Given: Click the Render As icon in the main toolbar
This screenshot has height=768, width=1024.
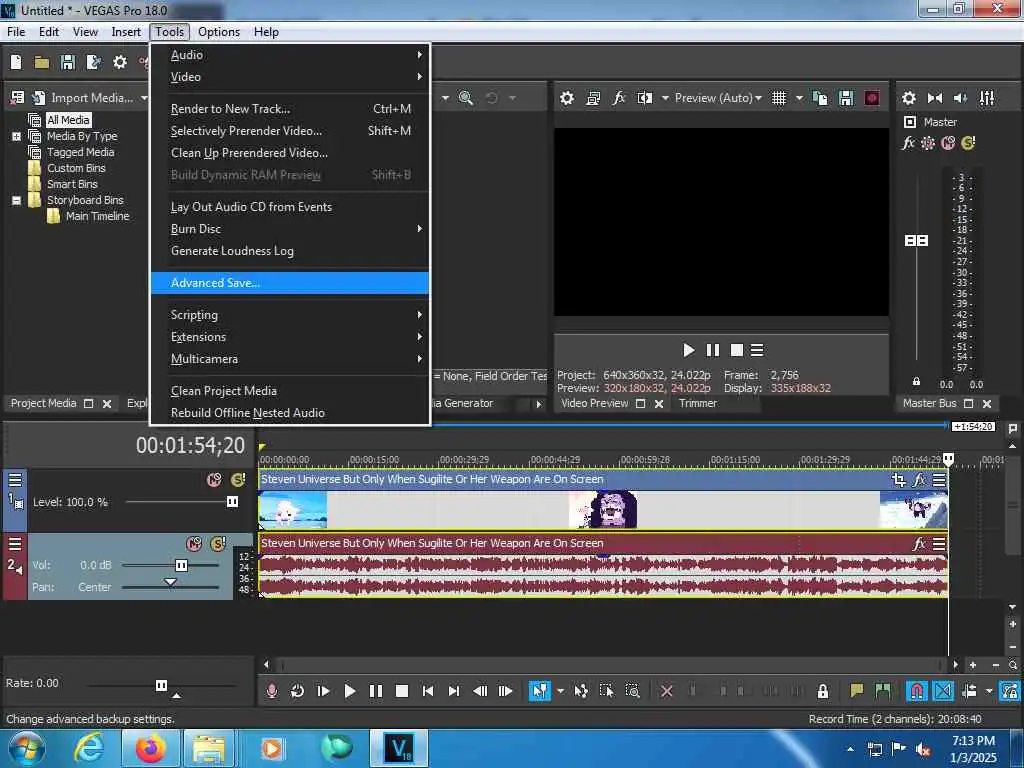Looking at the screenshot, I should [x=93, y=62].
